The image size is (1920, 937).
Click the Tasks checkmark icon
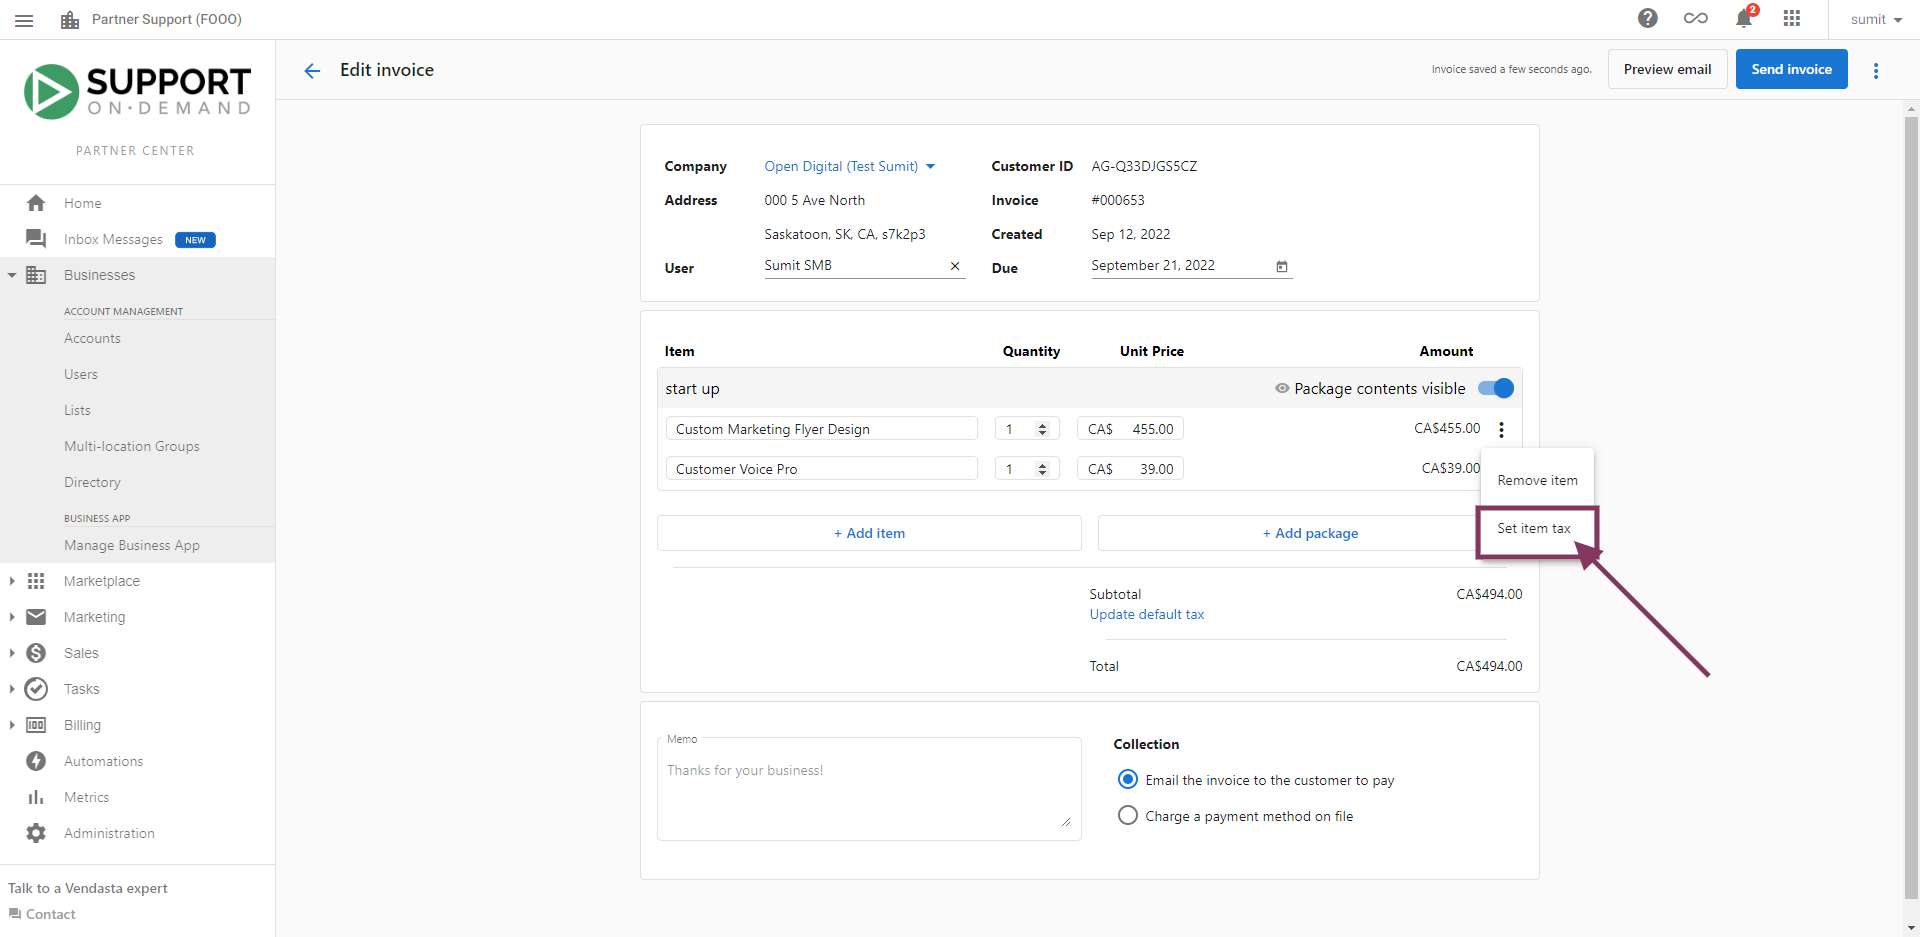click(36, 689)
